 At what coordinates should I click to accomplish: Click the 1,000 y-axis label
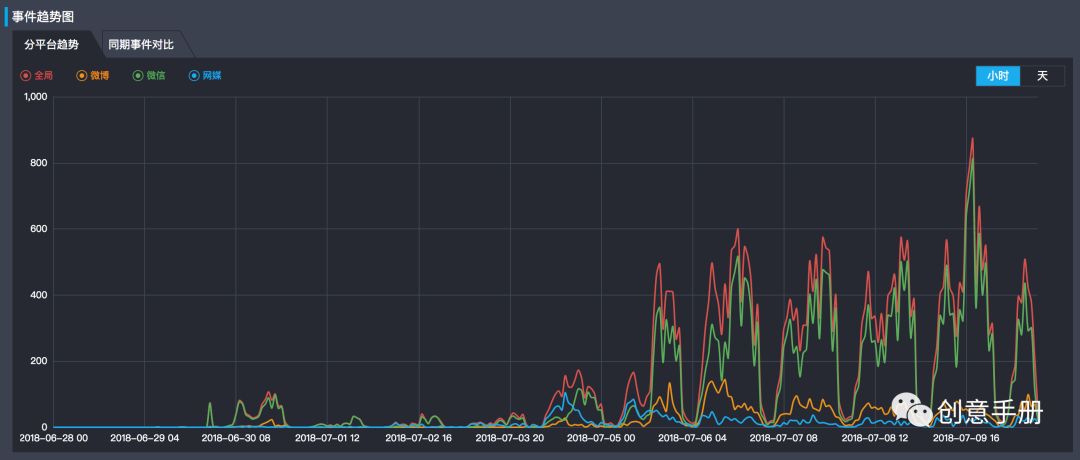[x=35, y=97]
